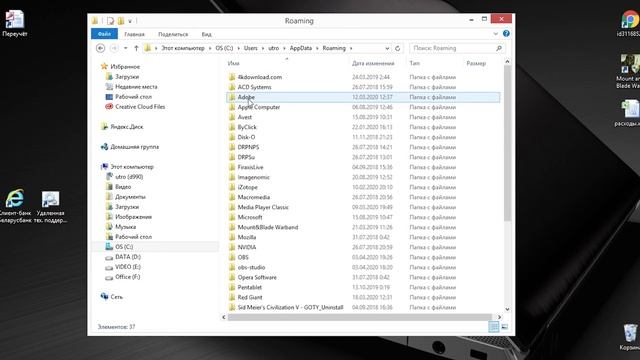Select the Adobe folder icon

[232, 97]
